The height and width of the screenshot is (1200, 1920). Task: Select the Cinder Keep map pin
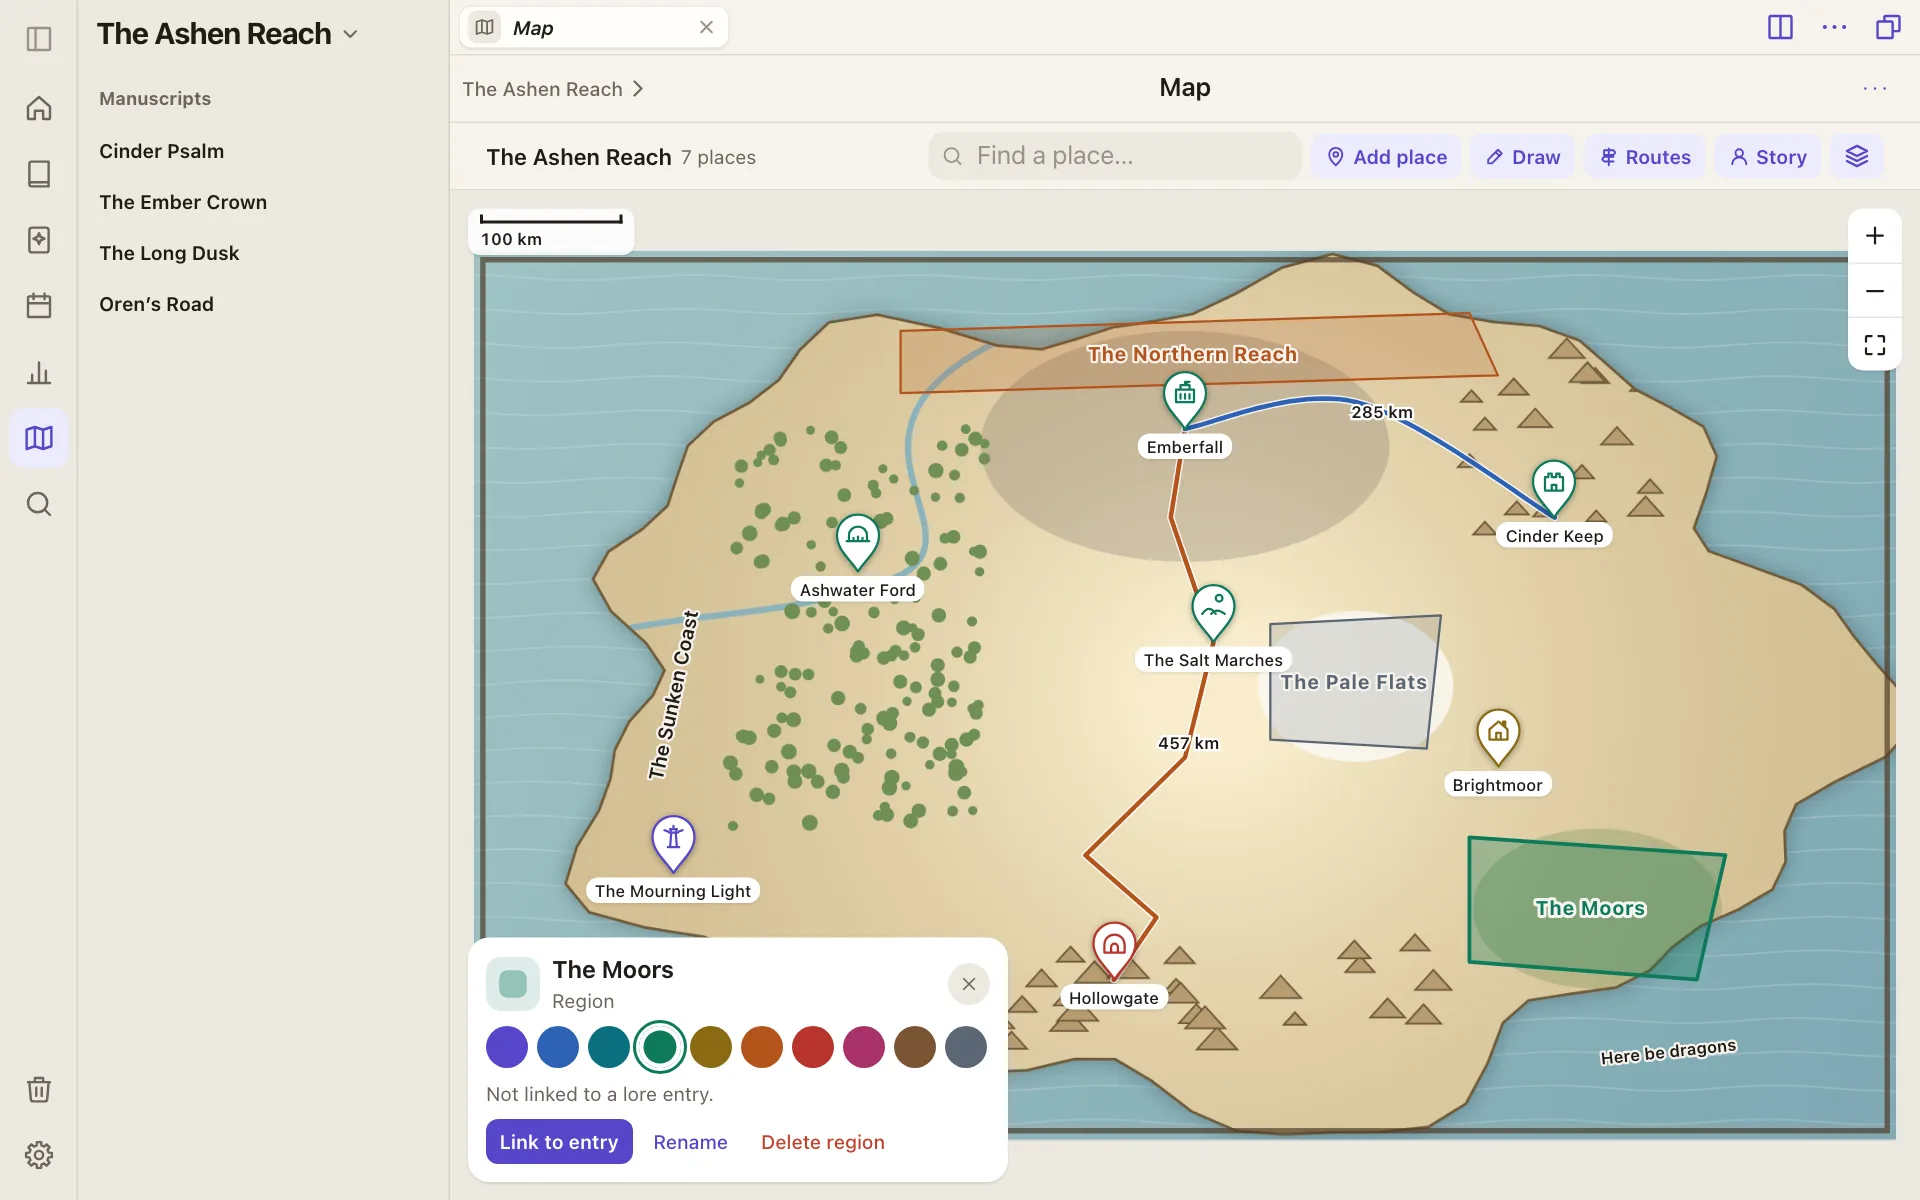pos(1553,487)
